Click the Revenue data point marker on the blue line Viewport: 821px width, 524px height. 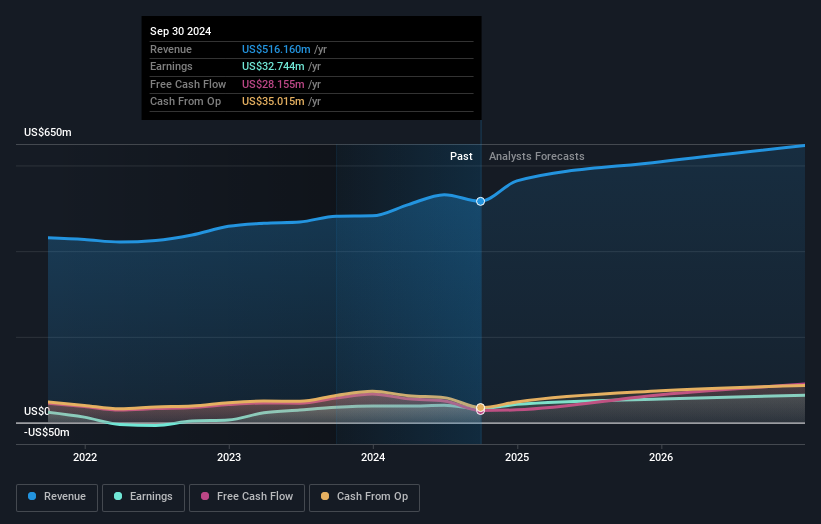(x=481, y=202)
